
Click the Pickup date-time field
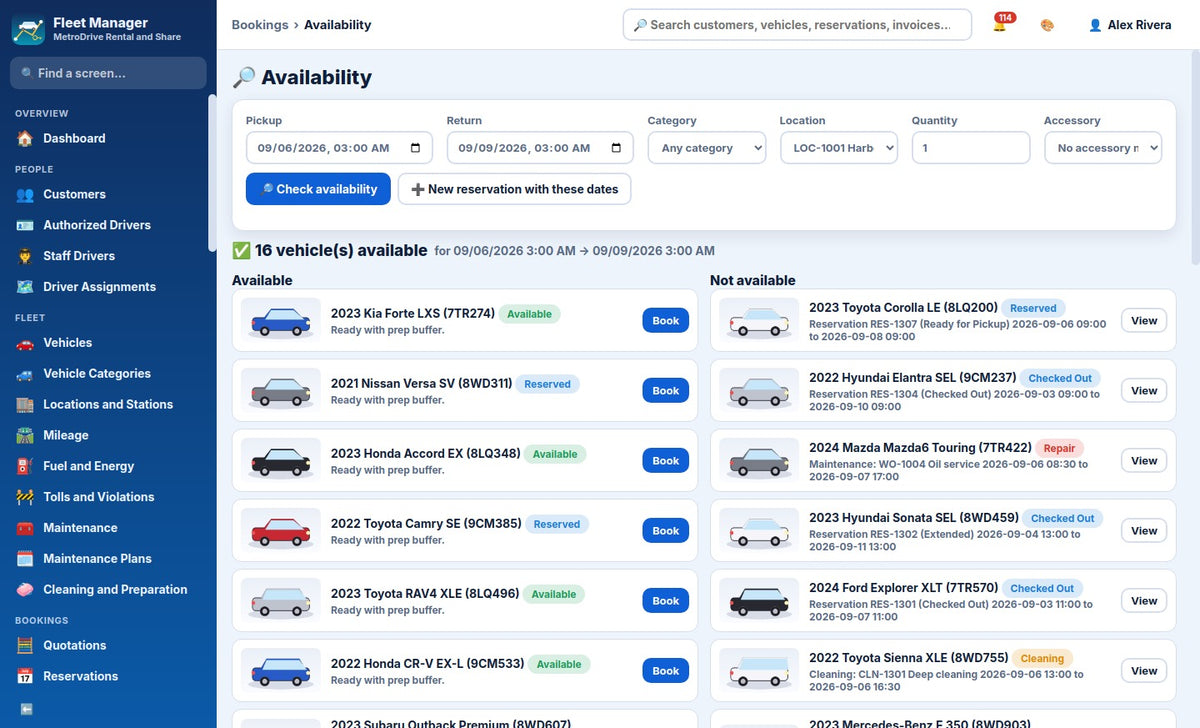coord(339,148)
